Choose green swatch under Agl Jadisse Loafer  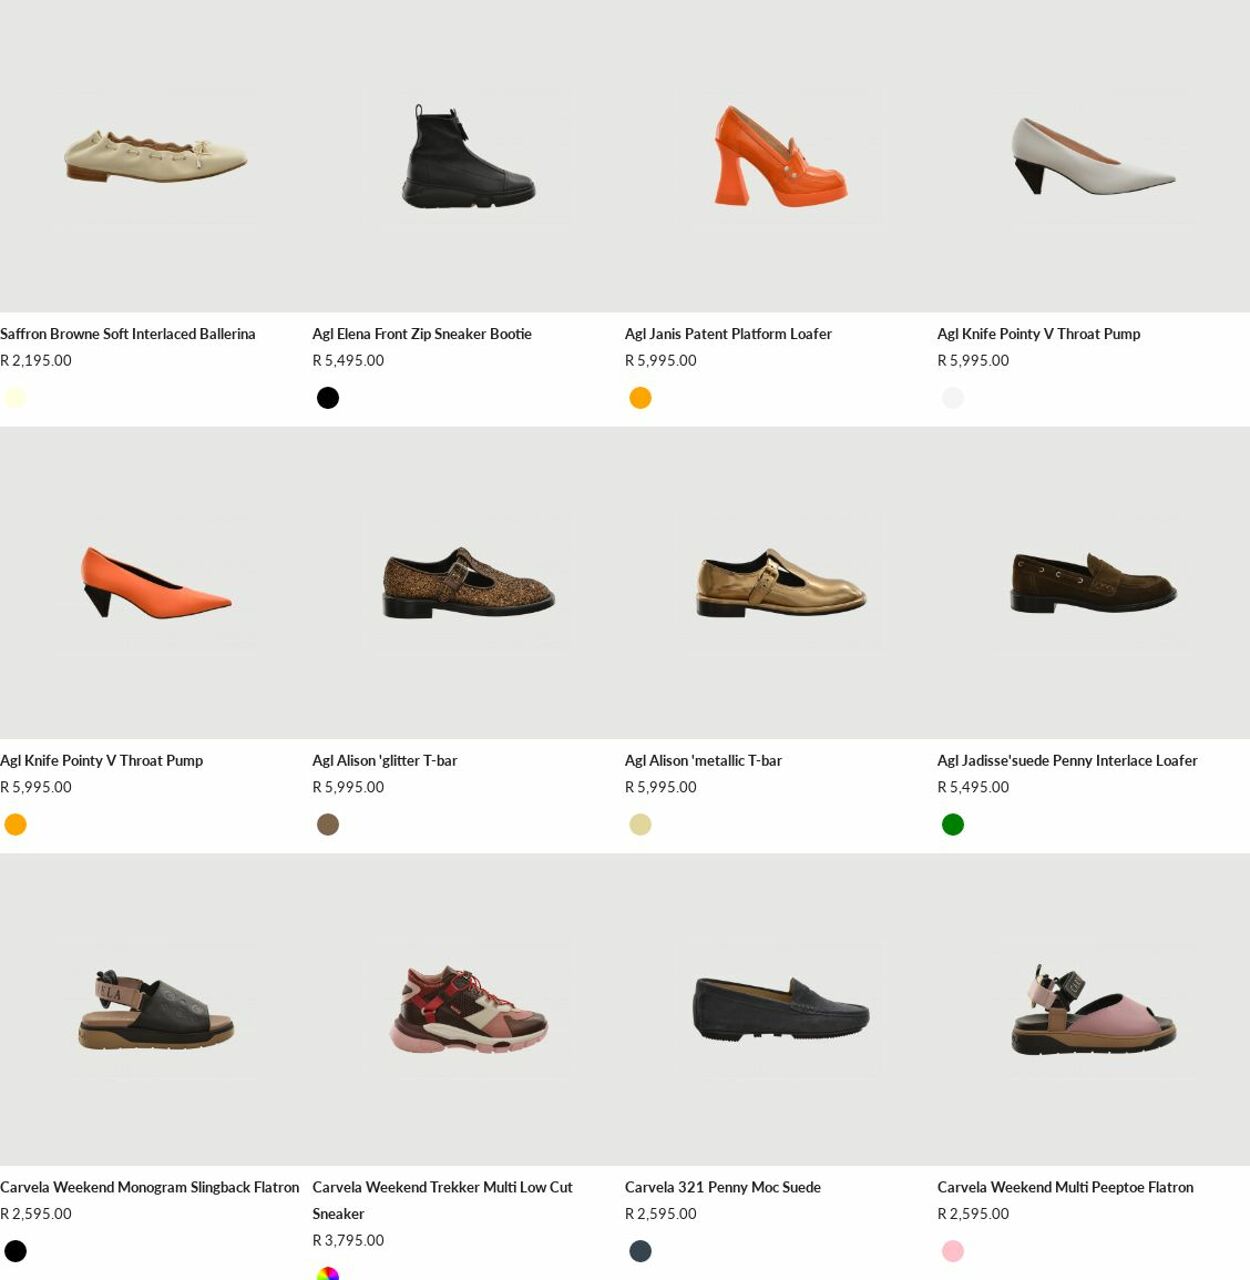pyautogui.click(x=953, y=825)
